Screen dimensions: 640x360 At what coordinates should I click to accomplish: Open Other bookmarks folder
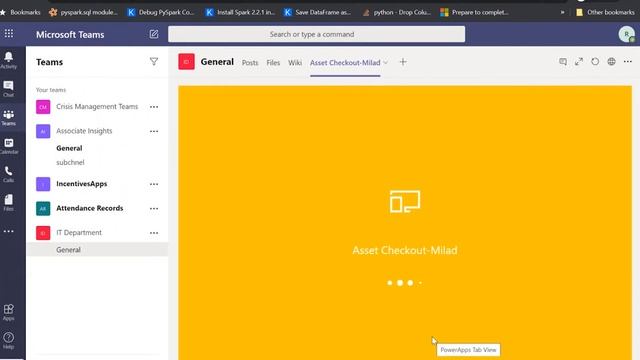click(x=605, y=12)
